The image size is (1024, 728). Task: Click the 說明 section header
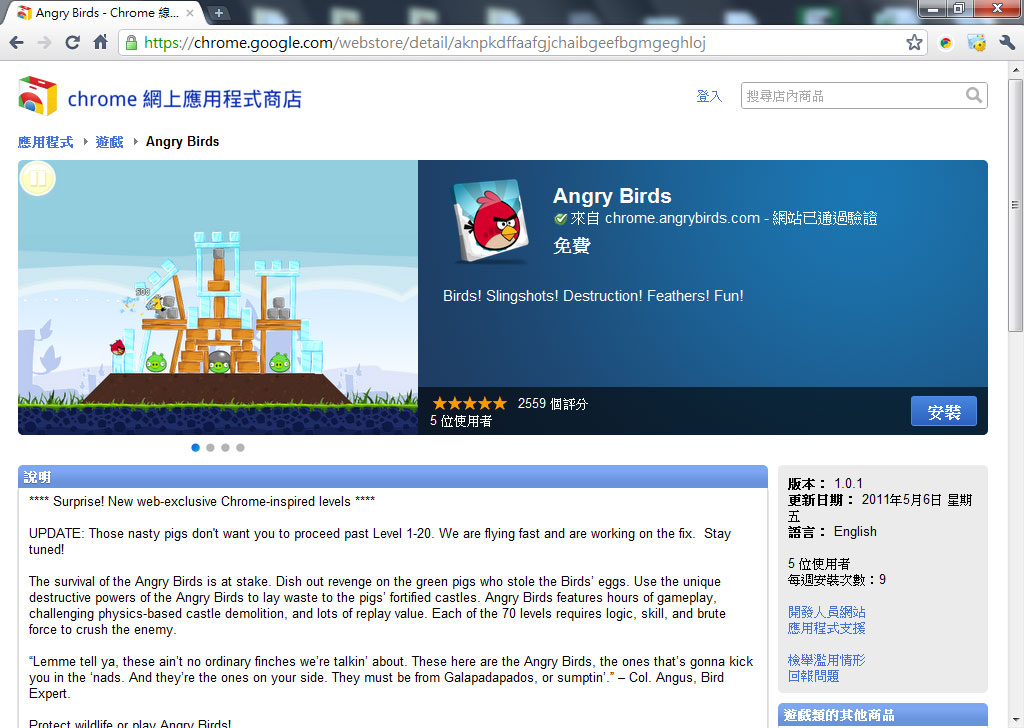click(x=392, y=477)
